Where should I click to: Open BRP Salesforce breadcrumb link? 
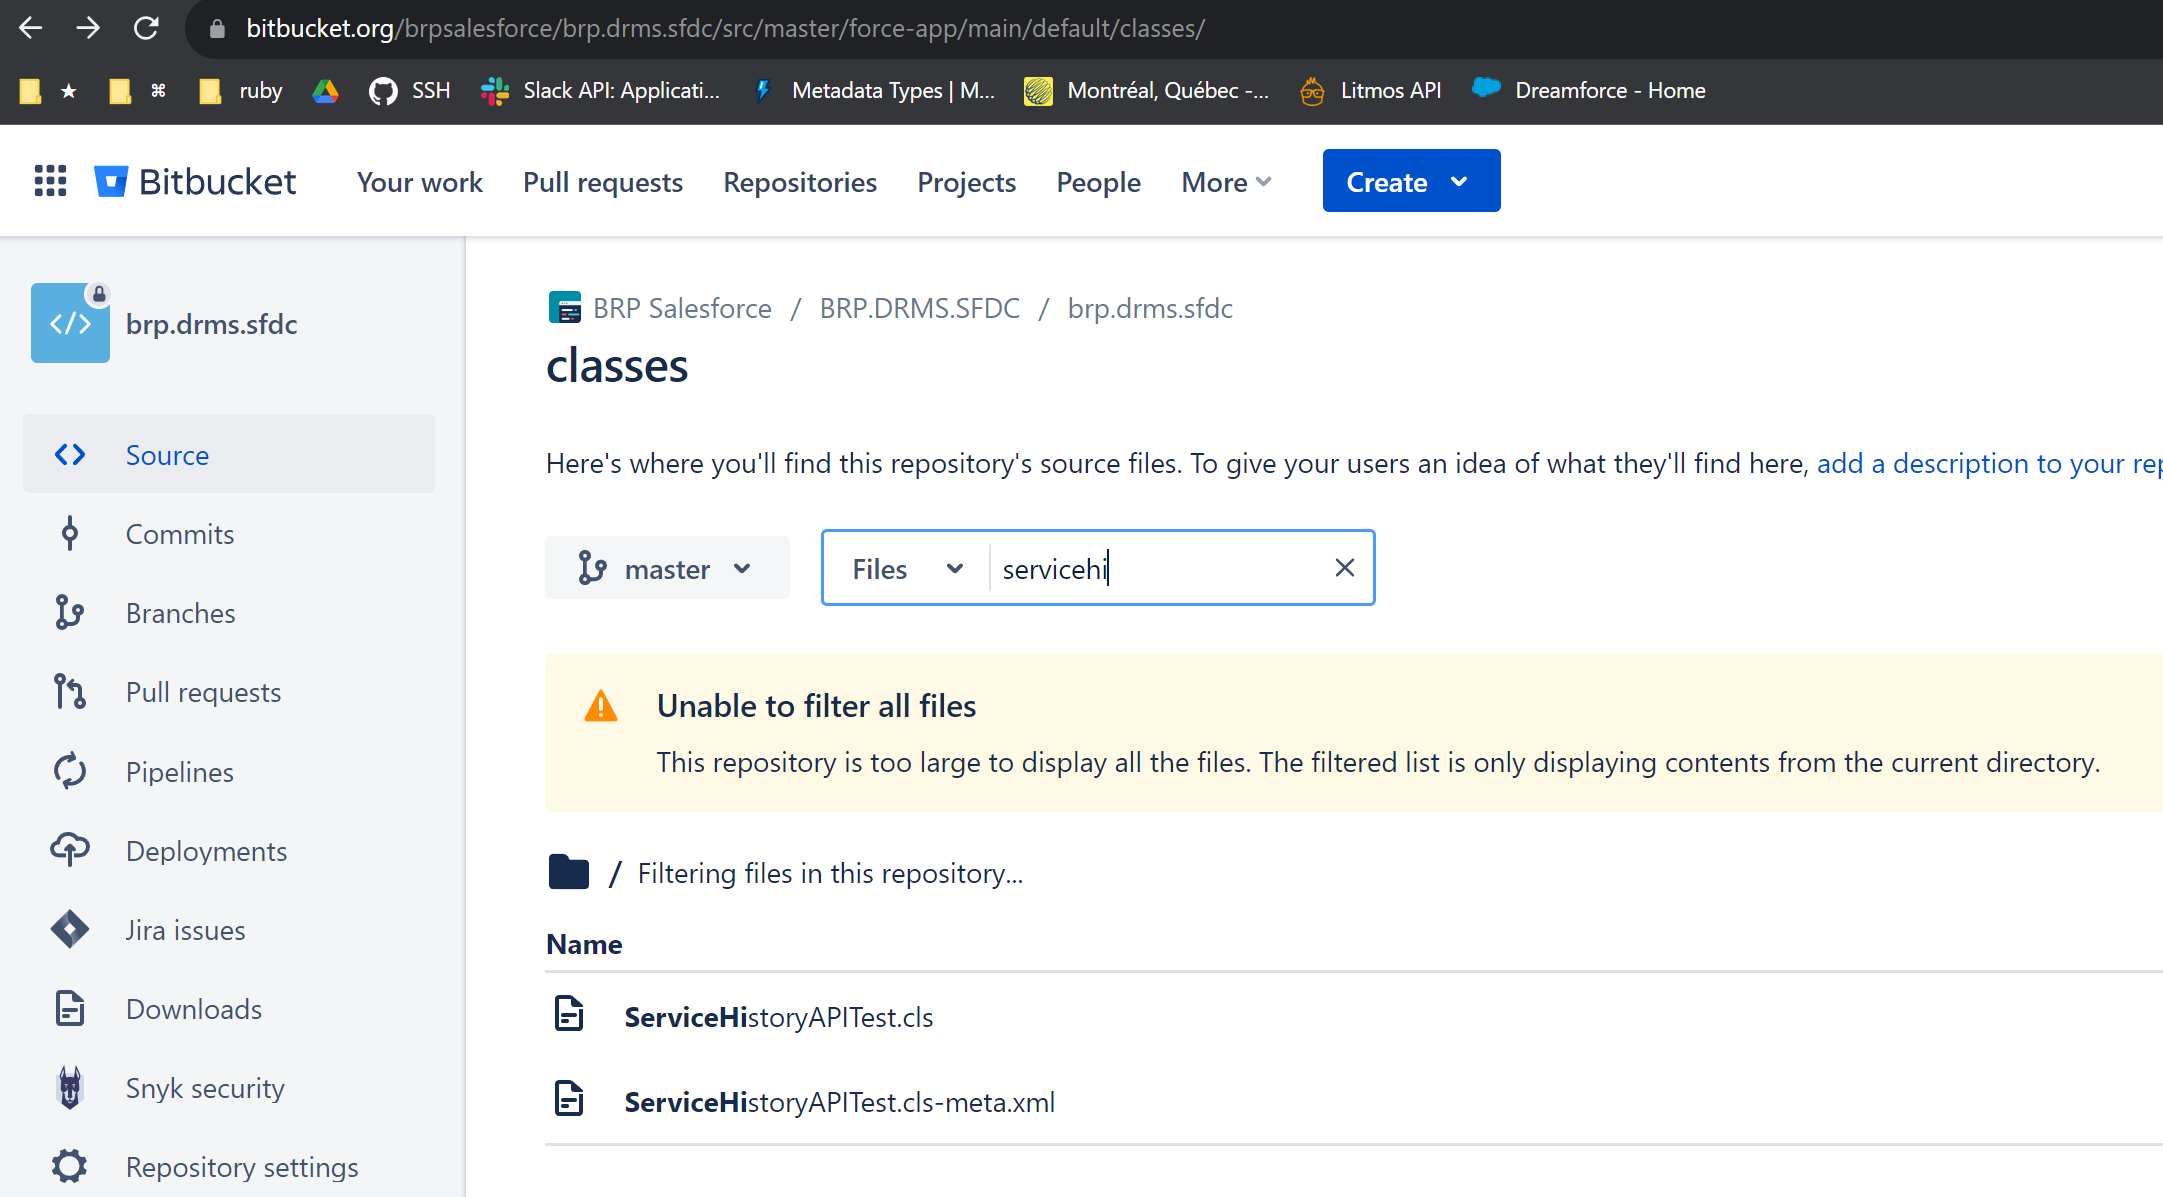(682, 308)
